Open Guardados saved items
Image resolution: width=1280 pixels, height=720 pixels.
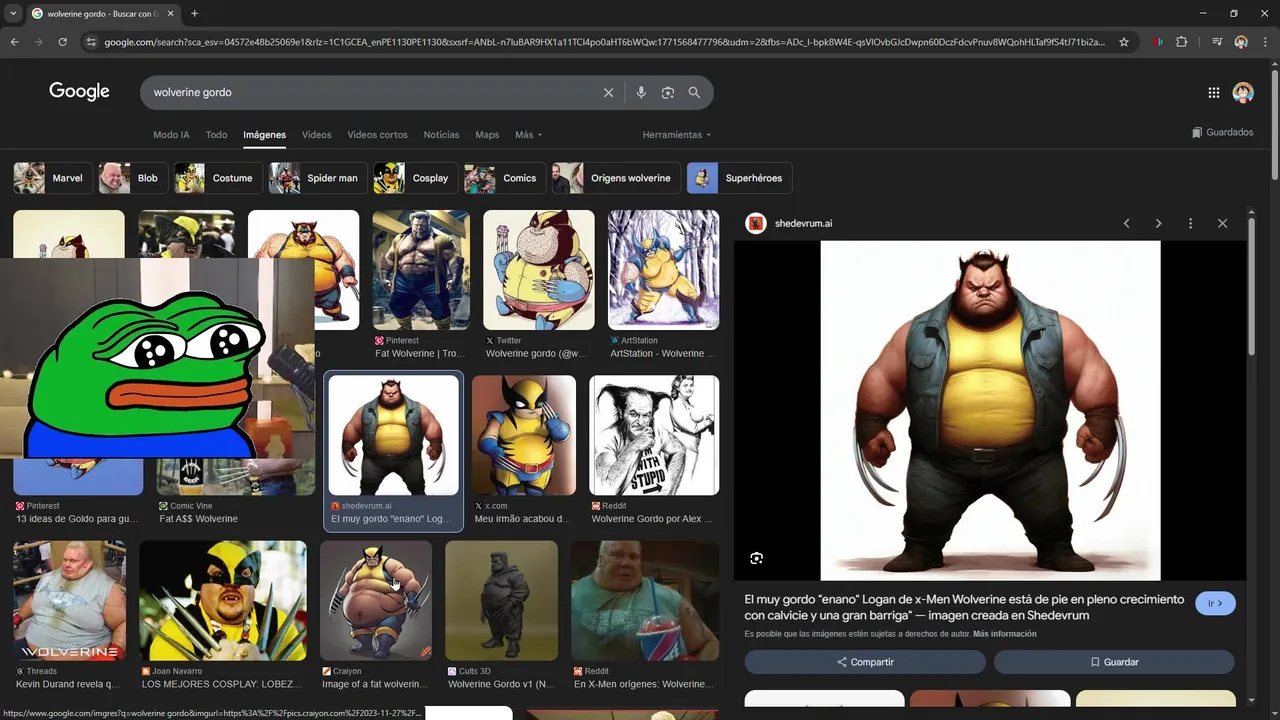point(1222,132)
